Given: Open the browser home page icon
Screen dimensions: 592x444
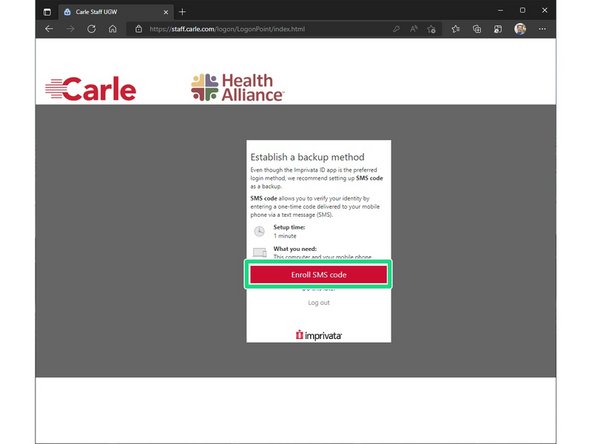Looking at the screenshot, I should pyautogui.click(x=113, y=29).
